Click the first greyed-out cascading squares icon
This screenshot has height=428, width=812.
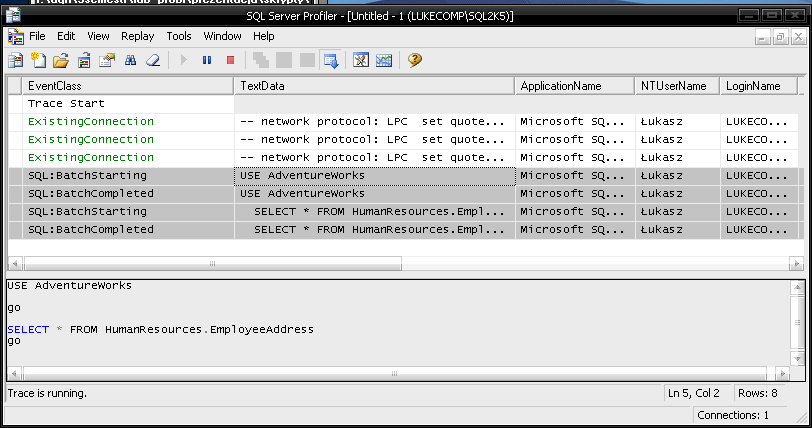[260, 60]
